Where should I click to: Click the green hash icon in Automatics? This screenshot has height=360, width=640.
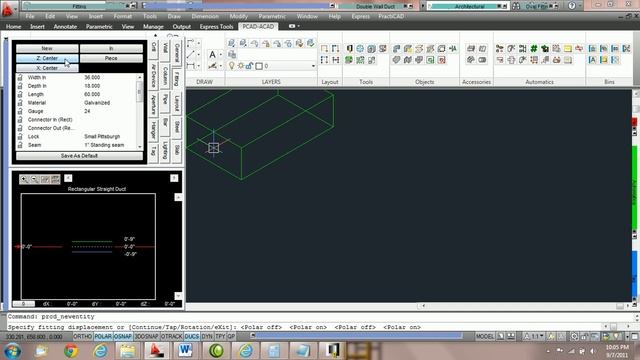tap(533, 49)
